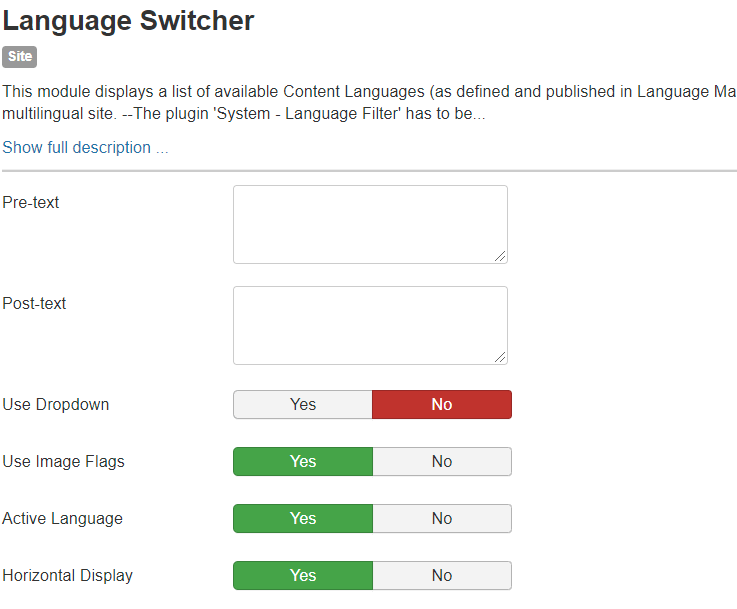Viewport: 737px width, 609px height.
Task: Click the Active Language label
Action: (x=62, y=519)
